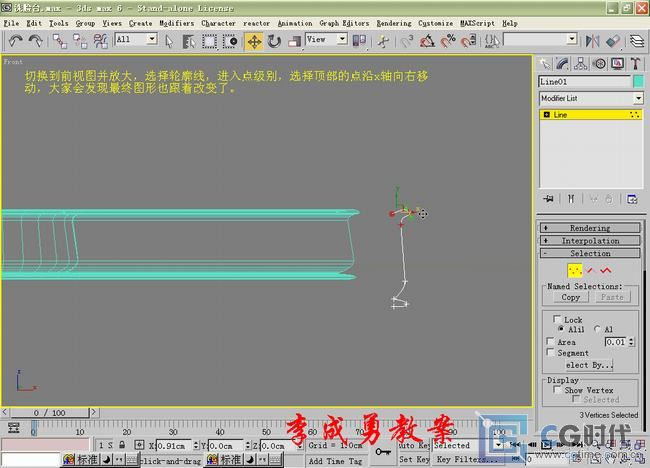Toggle the Percent Snap icon
The image size is (650, 468).
tap(448, 41)
